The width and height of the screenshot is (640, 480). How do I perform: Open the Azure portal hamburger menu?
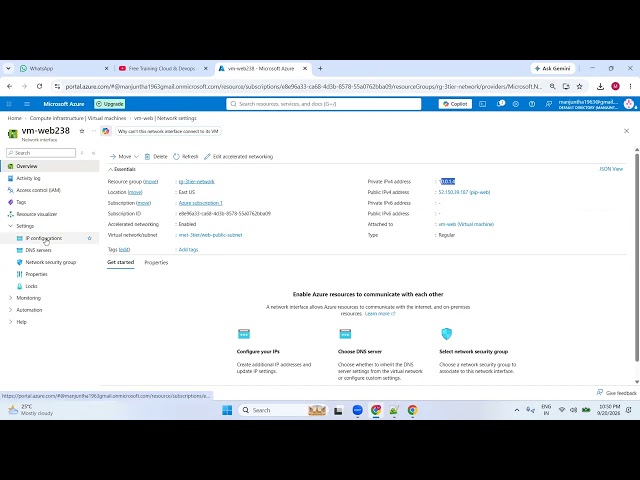point(27,104)
